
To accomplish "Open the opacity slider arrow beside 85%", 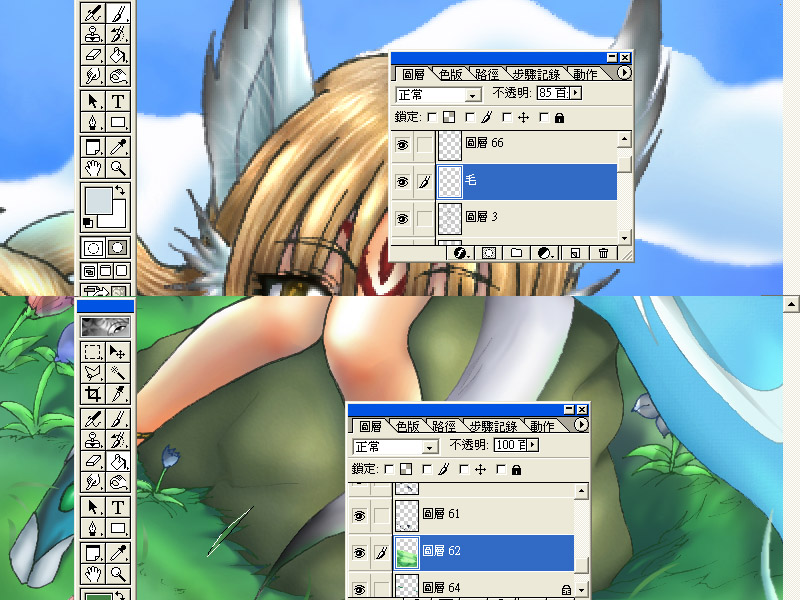I will pos(576,93).
